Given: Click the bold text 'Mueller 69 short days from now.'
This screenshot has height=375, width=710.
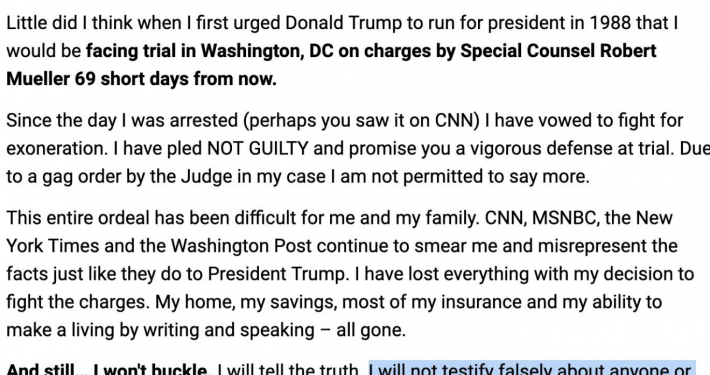Looking at the screenshot, I should click(x=141, y=79).
